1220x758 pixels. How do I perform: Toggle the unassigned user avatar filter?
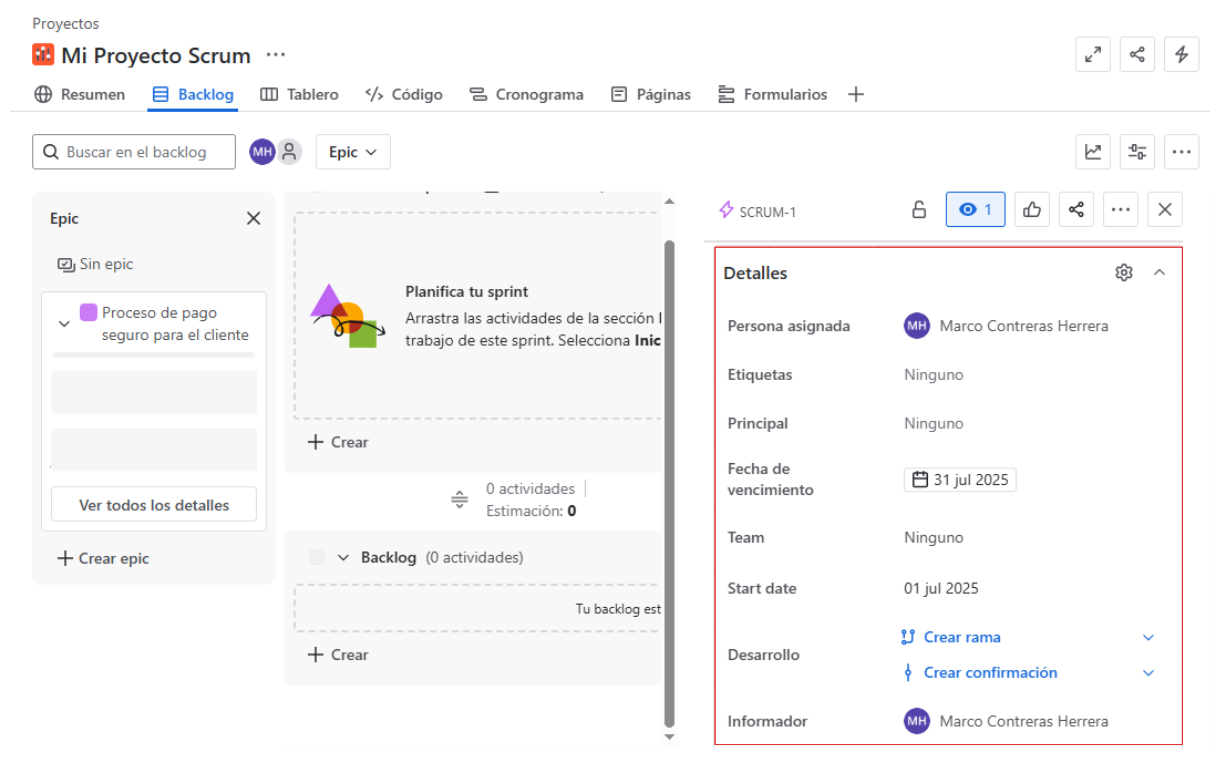289,152
